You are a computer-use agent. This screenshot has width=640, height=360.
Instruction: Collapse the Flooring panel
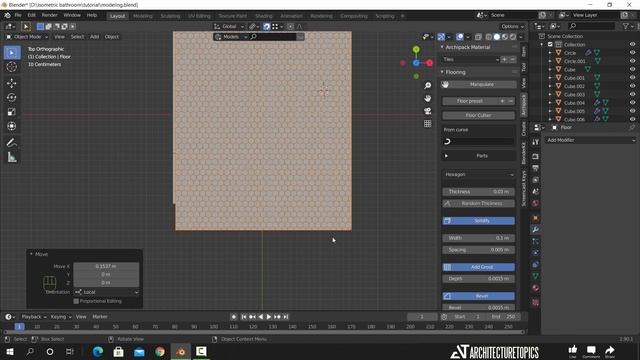pos(442,72)
